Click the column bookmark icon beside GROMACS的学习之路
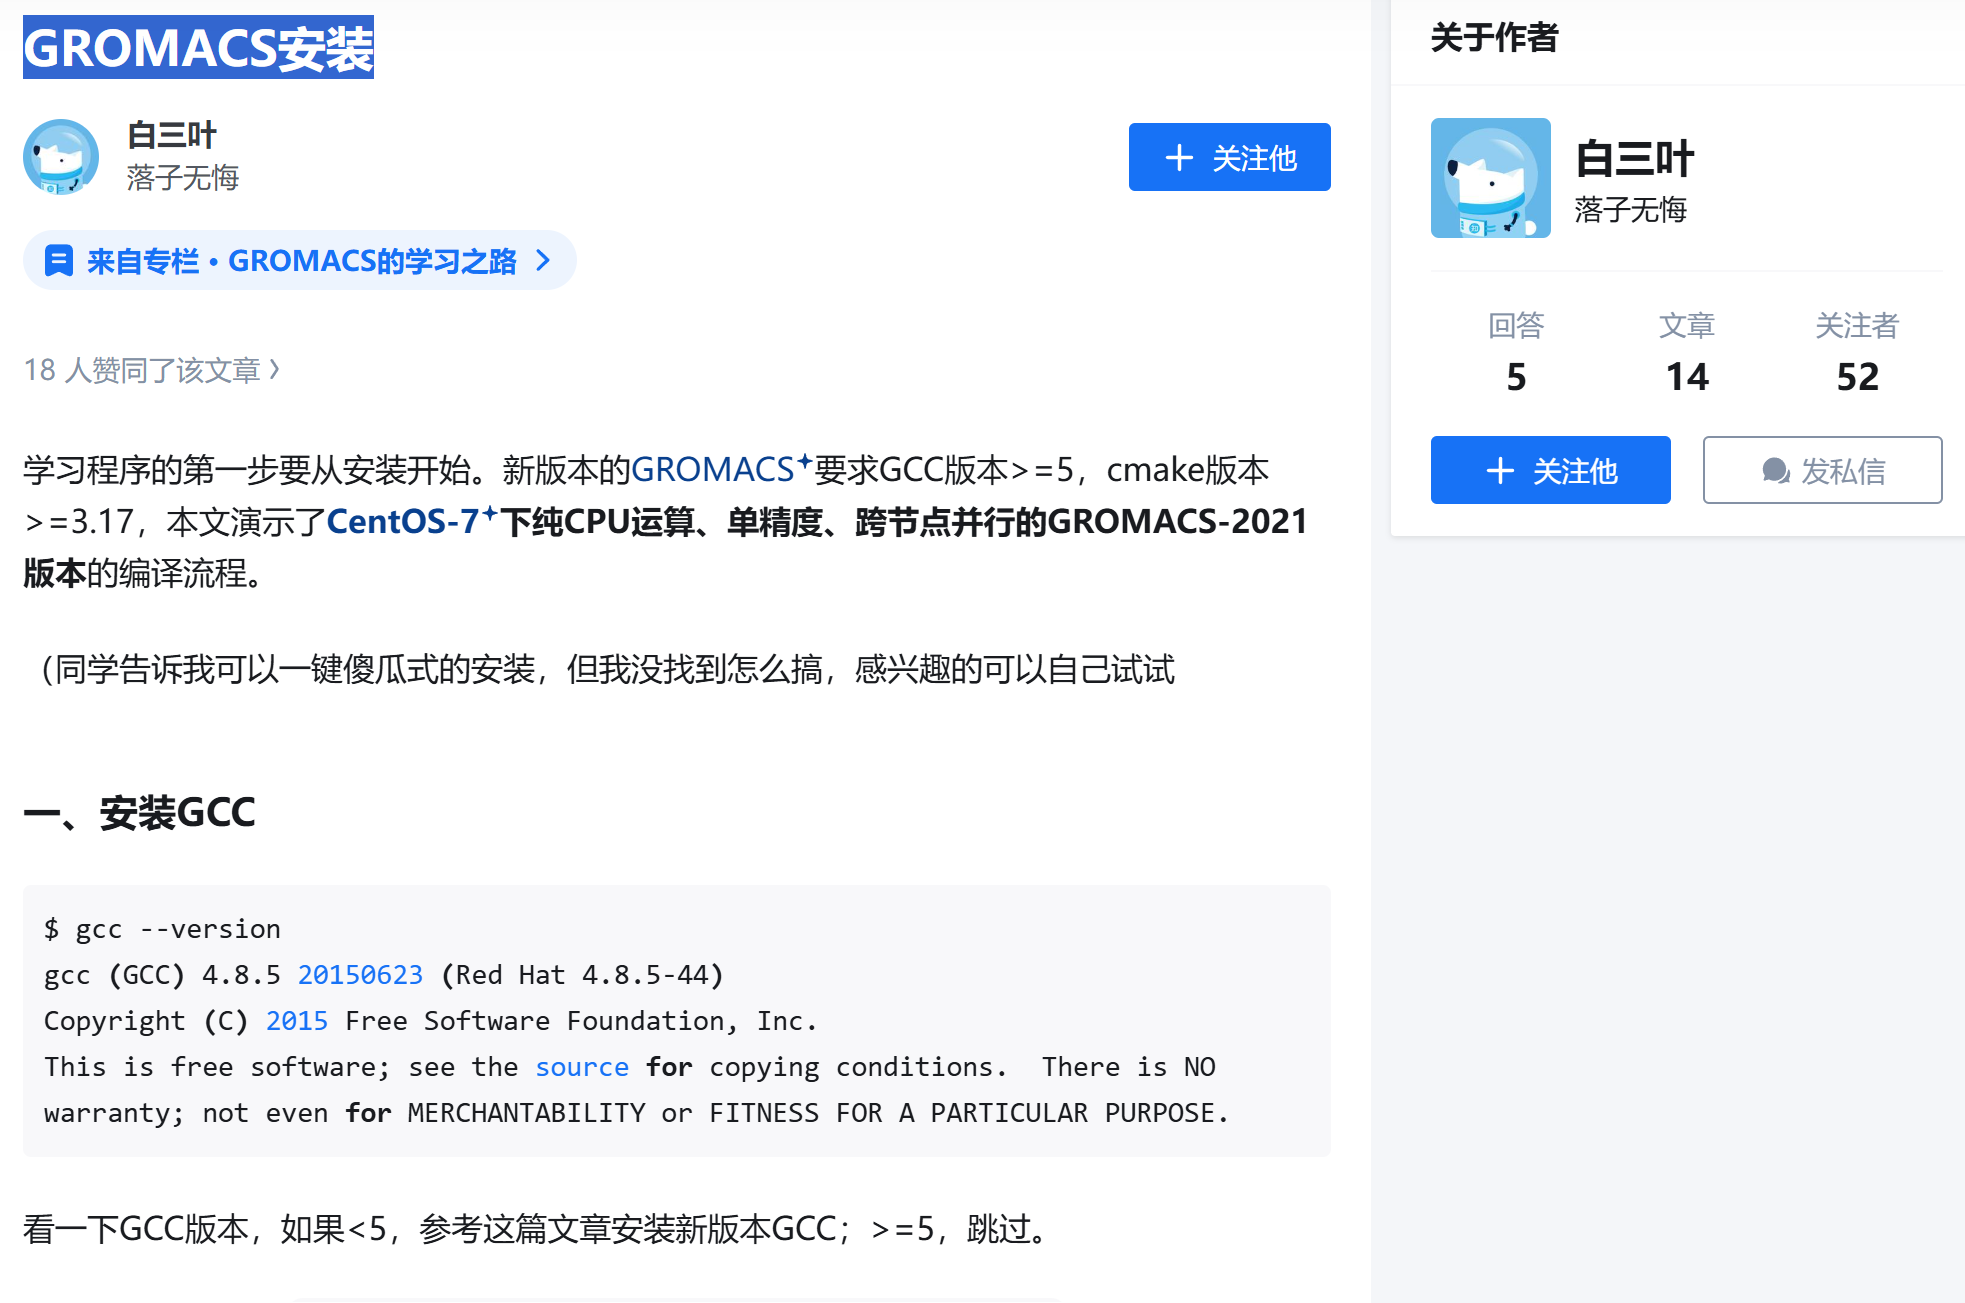 pyautogui.click(x=60, y=259)
